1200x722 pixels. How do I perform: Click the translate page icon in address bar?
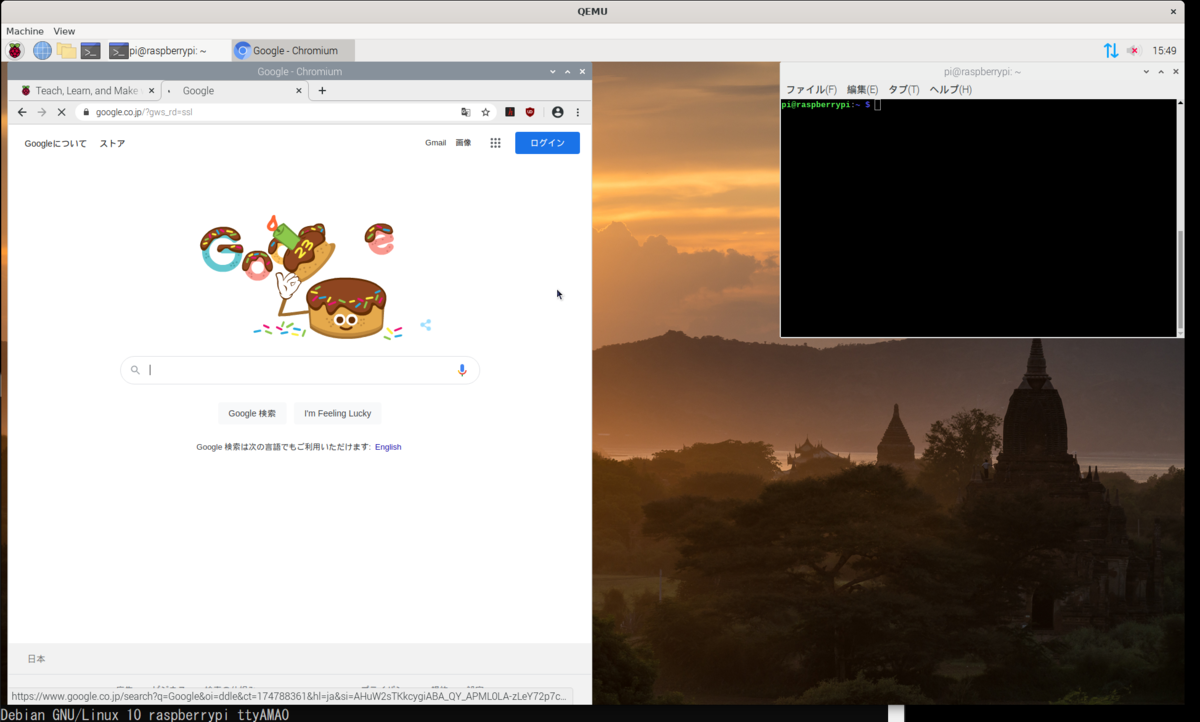point(466,112)
